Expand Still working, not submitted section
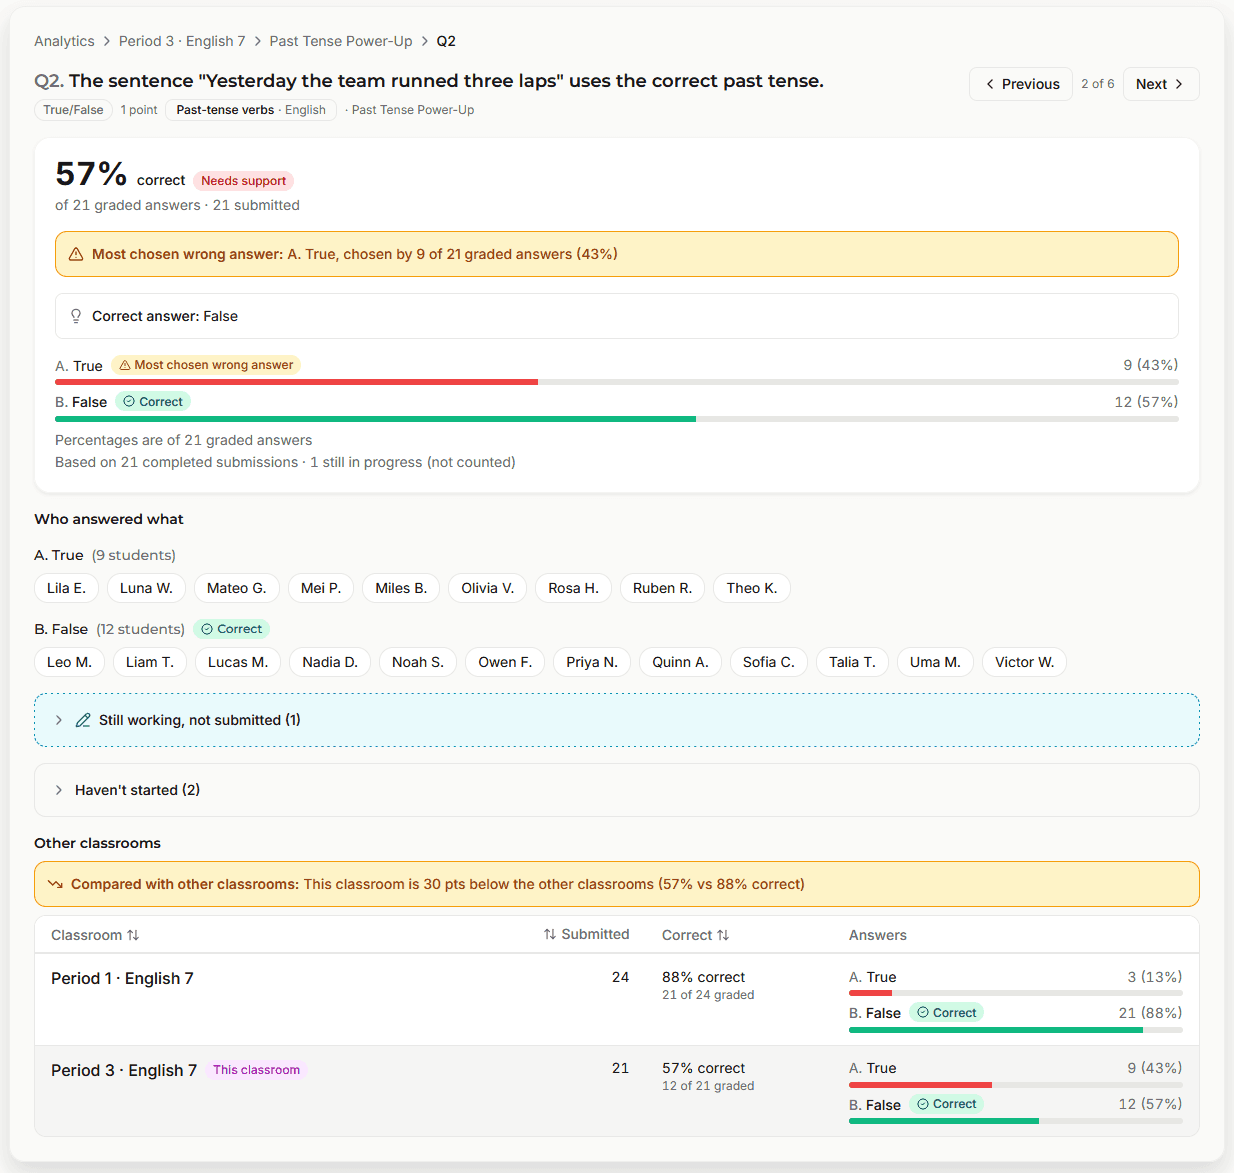 (616, 720)
